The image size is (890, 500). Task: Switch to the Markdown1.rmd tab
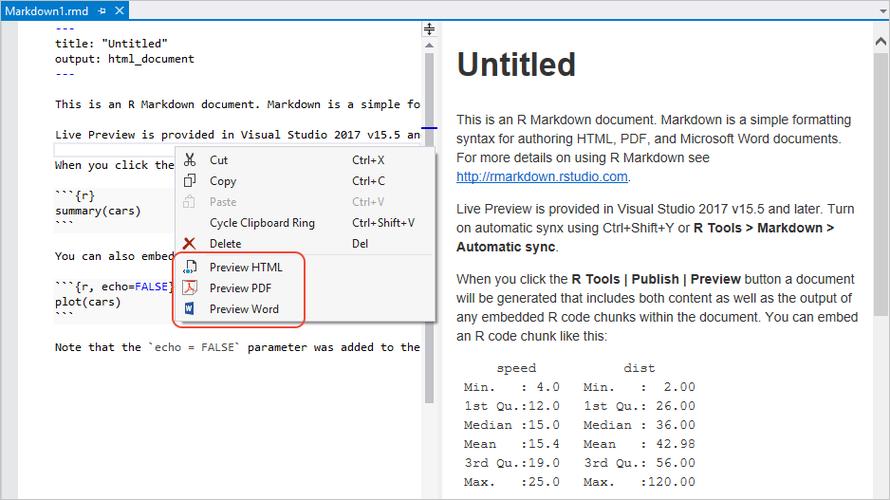(45, 10)
